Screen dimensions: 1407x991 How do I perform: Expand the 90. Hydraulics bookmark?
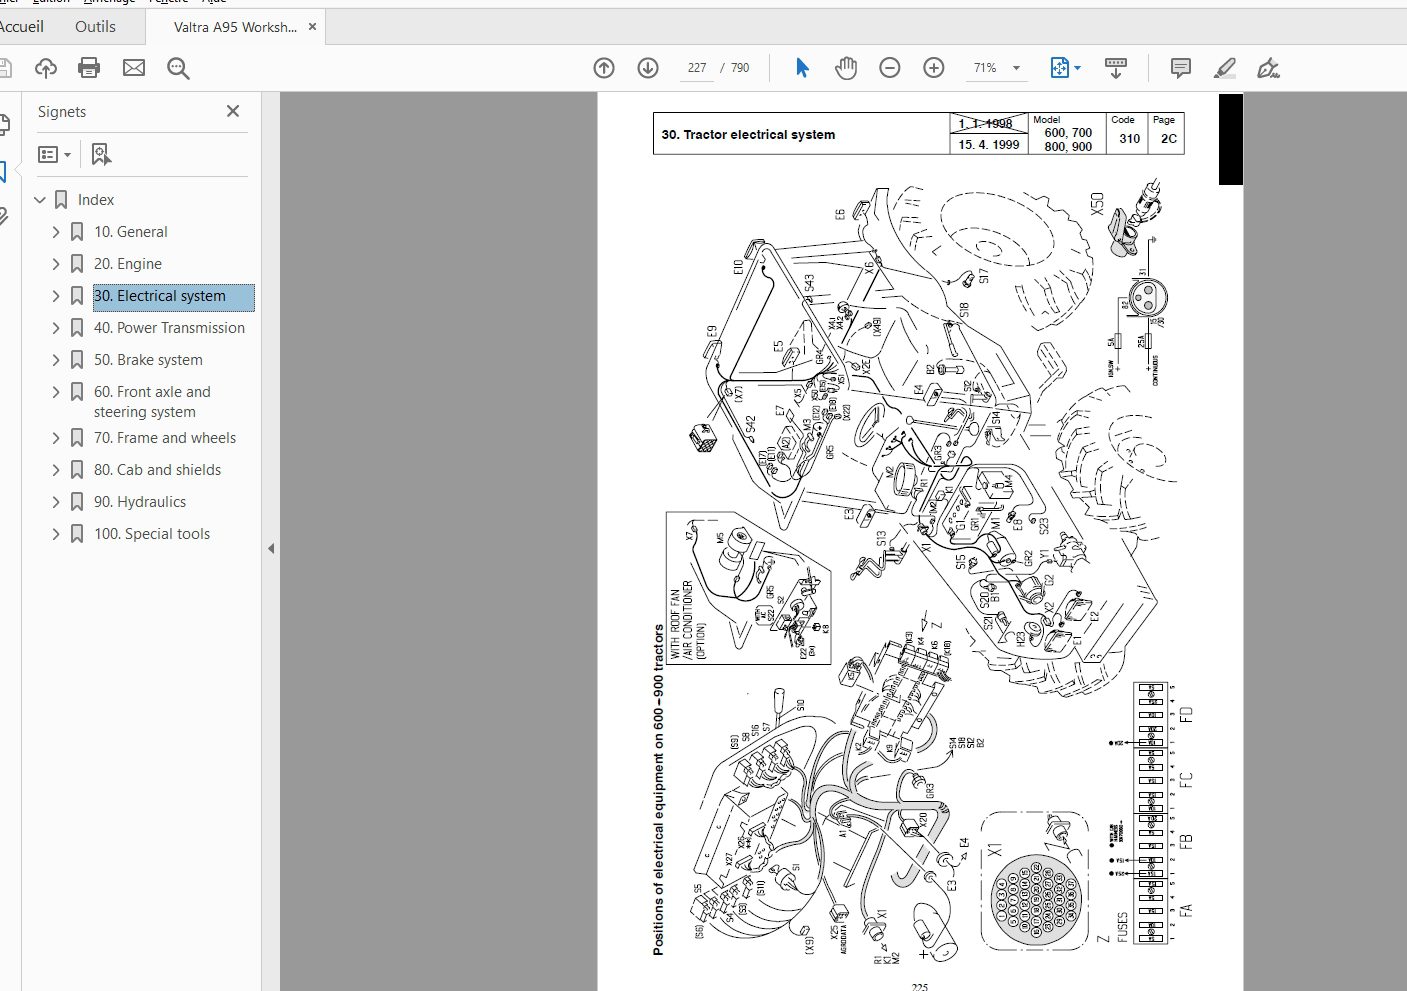pos(56,502)
